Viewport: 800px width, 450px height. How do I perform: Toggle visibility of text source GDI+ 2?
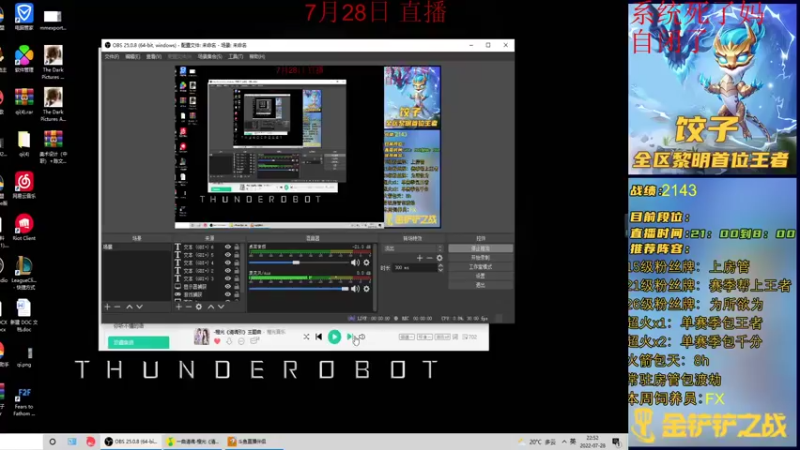click(228, 270)
